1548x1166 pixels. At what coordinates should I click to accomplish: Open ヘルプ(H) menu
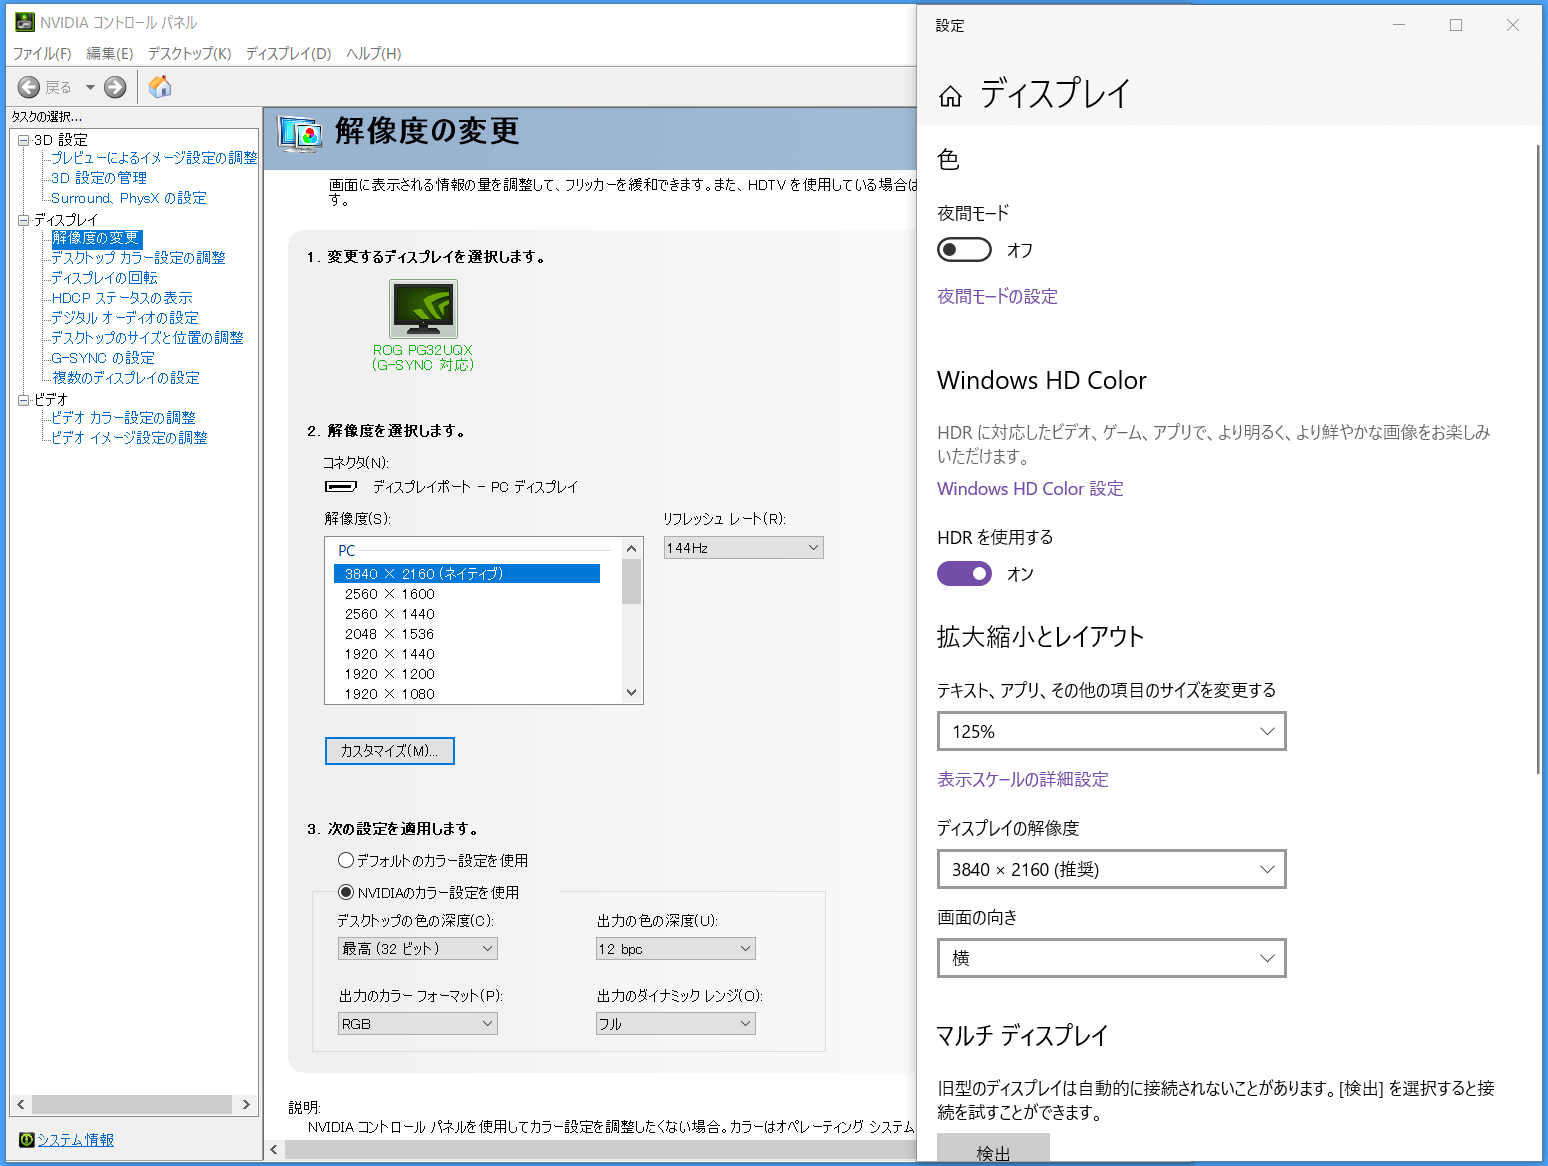(x=374, y=53)
